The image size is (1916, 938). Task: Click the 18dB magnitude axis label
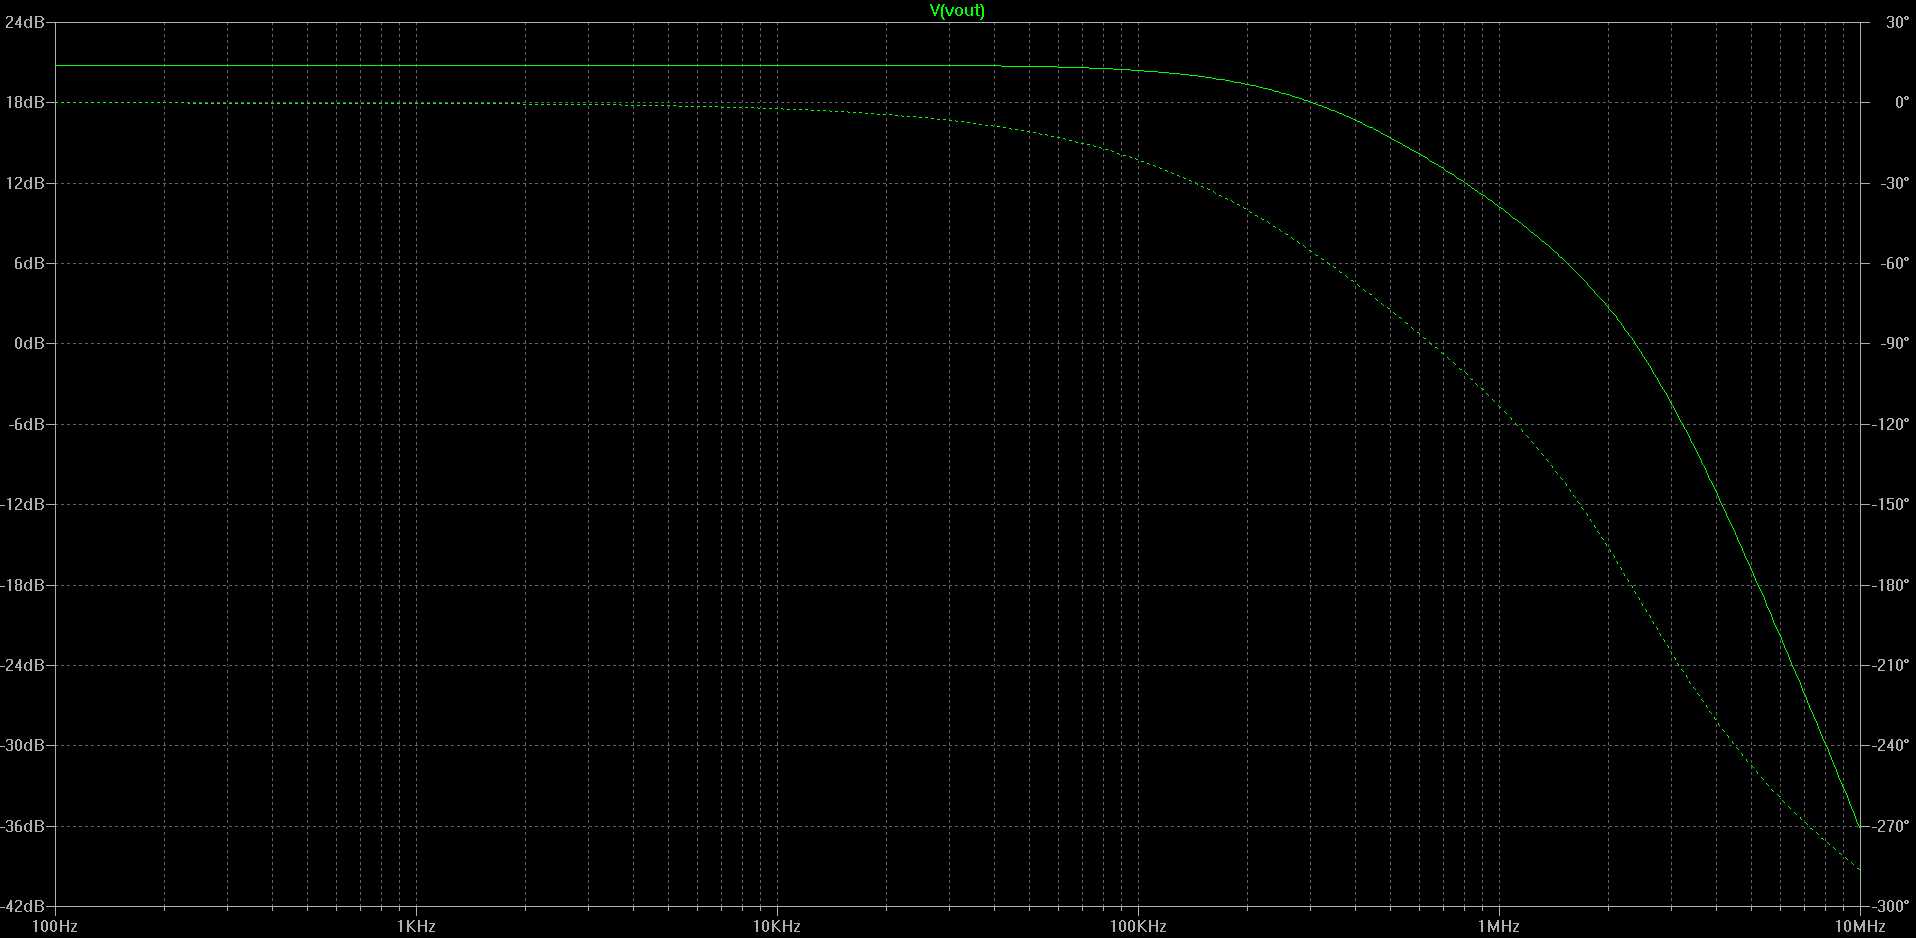[25, 102]
